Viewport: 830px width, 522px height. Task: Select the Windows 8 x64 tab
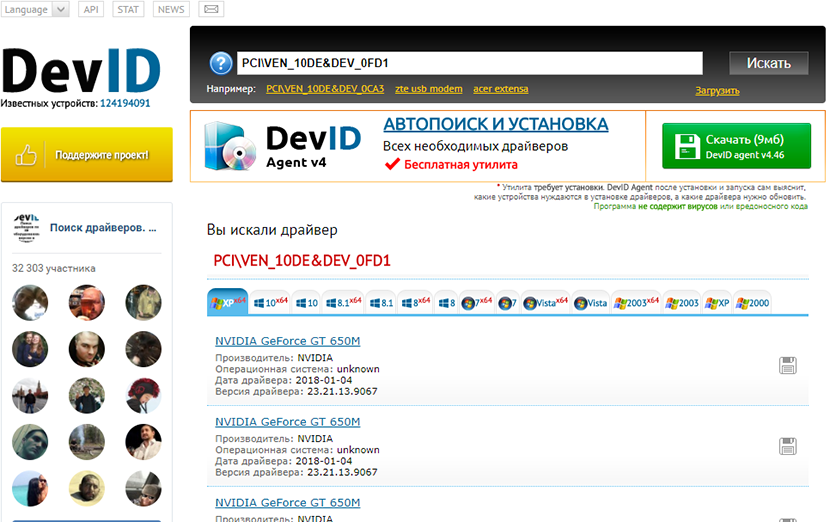[x=416, y=303]
